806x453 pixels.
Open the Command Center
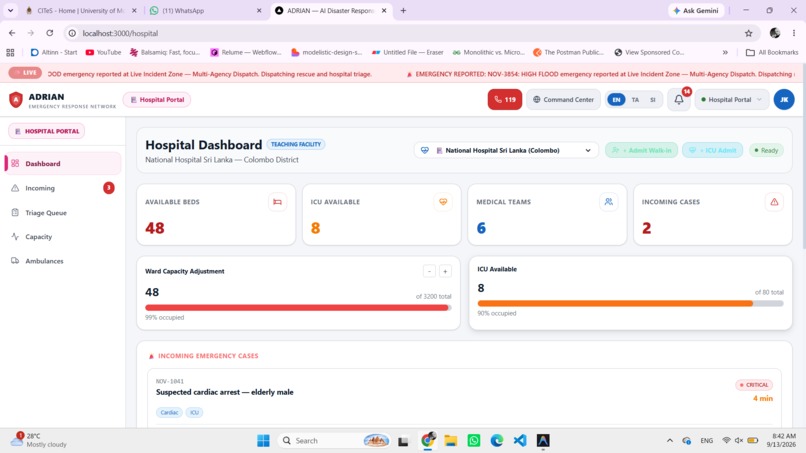[563, 100]
